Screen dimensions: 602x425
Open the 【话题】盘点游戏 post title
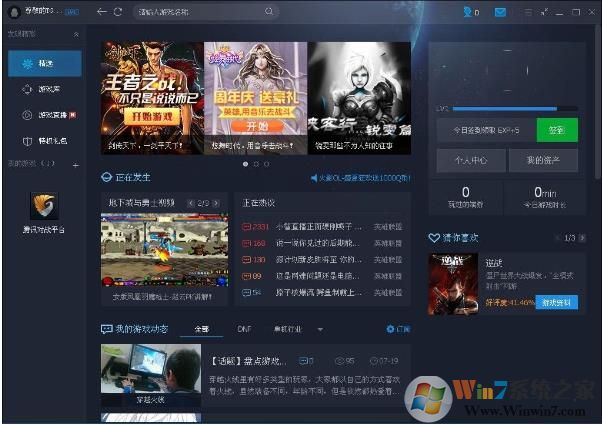point(248,361)
